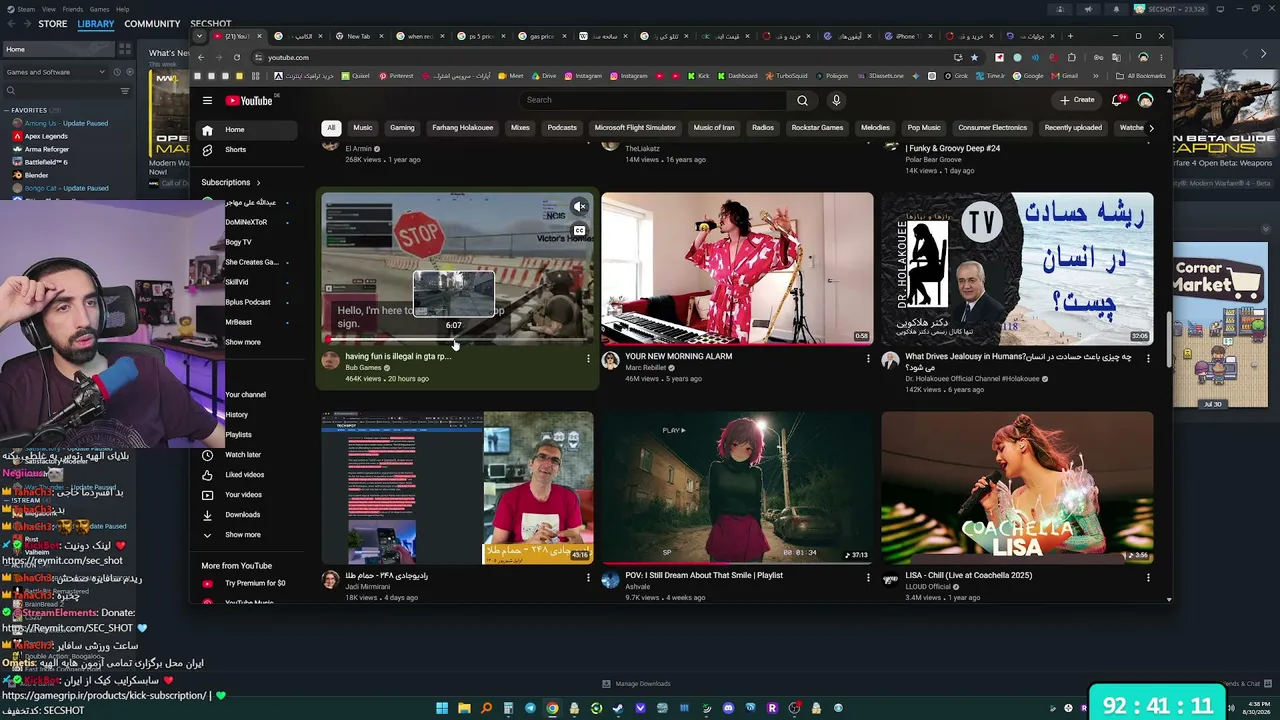The image size is (1280, 720).
Task: Select the 'Music' category chip
Action: (x=363, y=128)
